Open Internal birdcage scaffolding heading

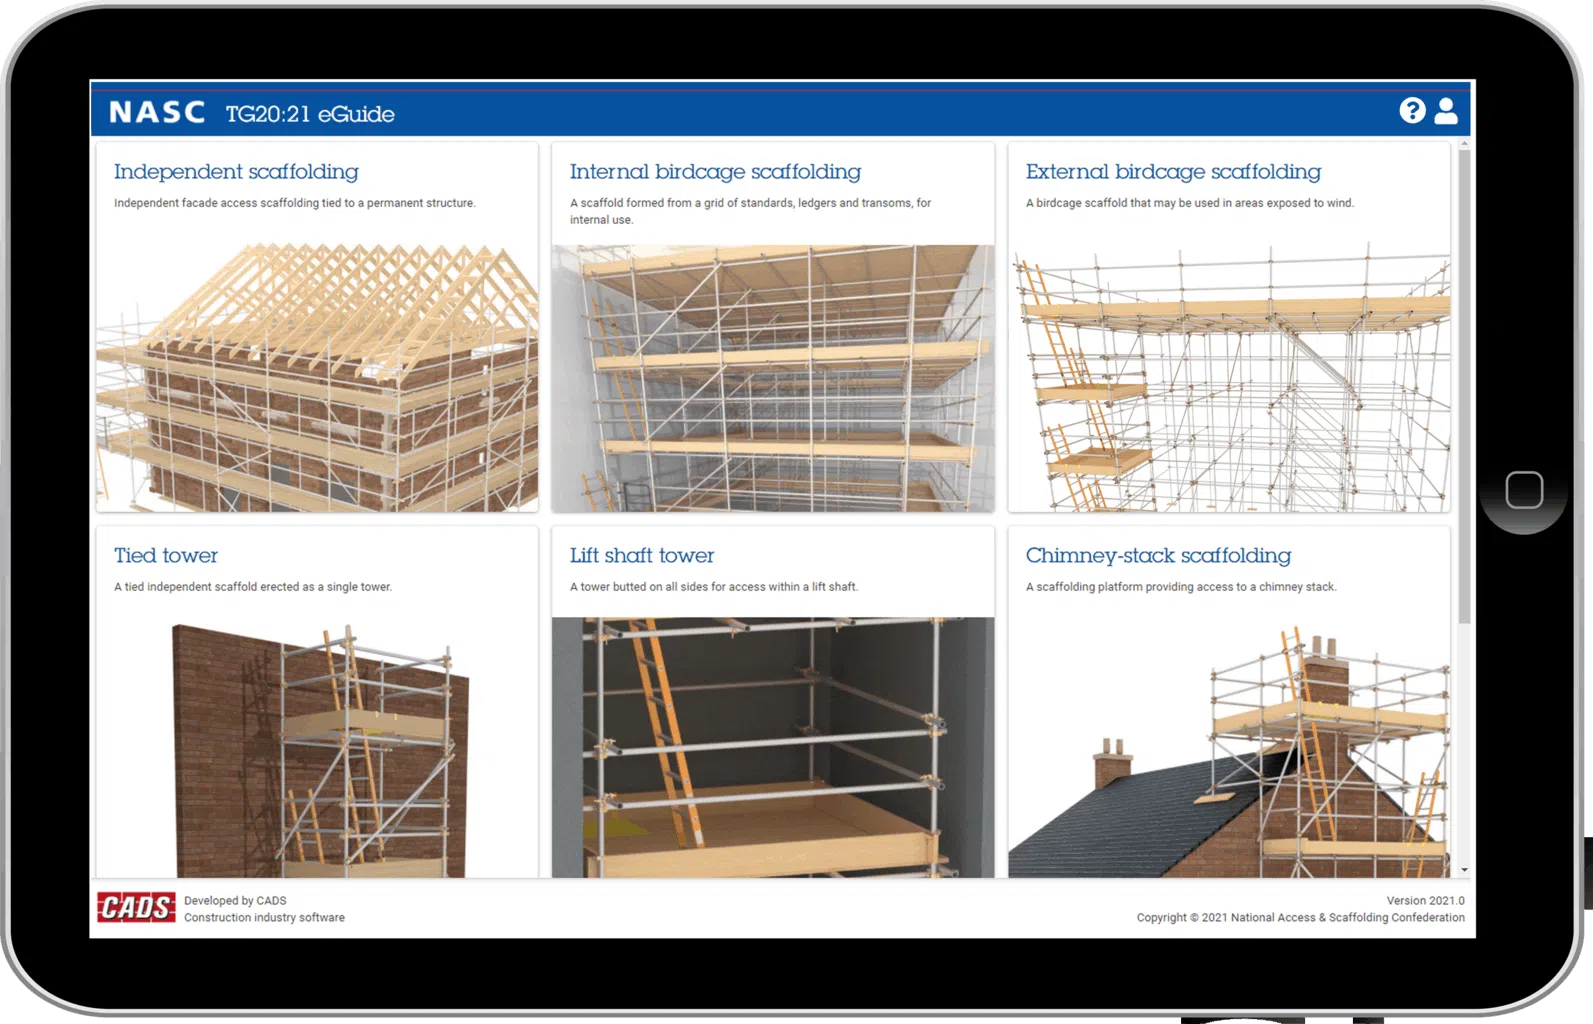point(715,172)
